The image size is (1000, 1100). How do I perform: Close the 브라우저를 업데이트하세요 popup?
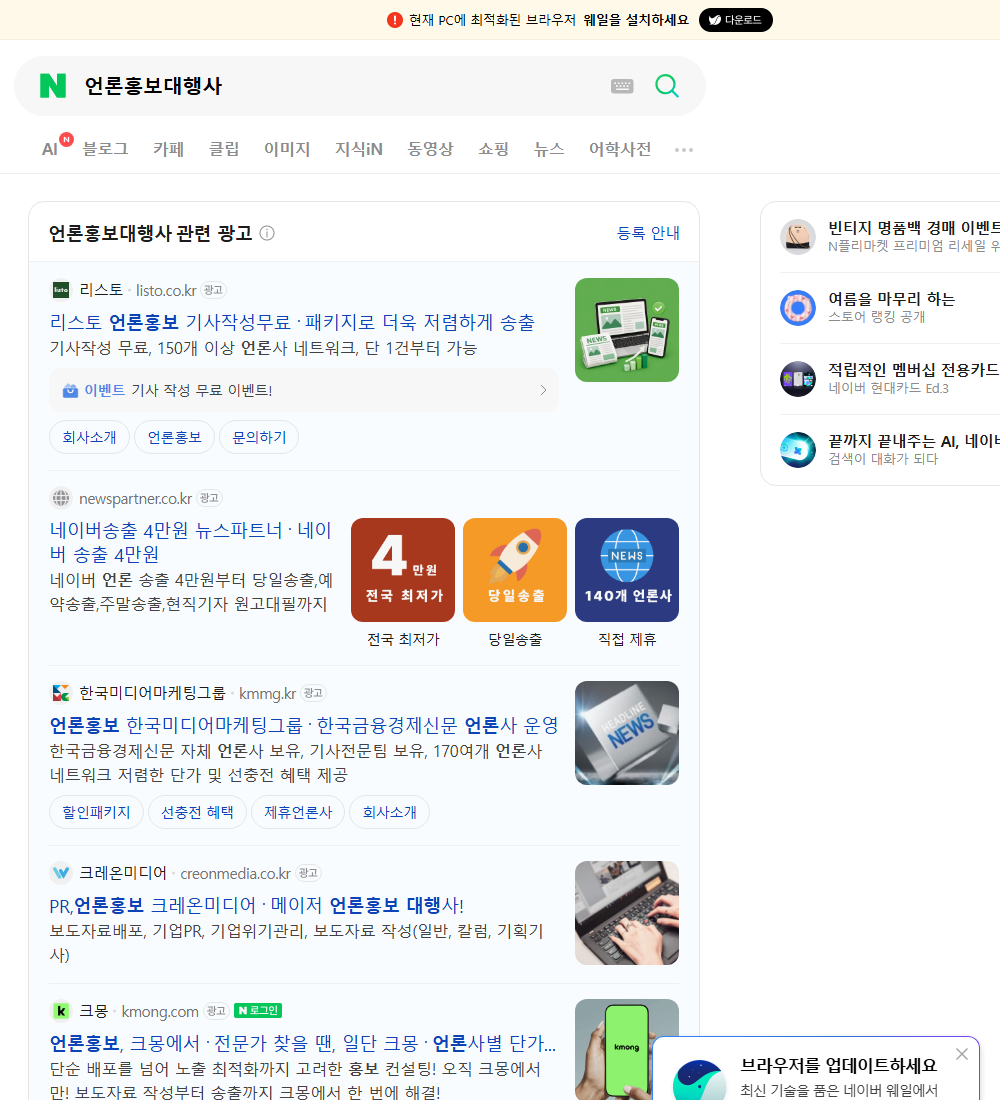tap(961, 1054)
